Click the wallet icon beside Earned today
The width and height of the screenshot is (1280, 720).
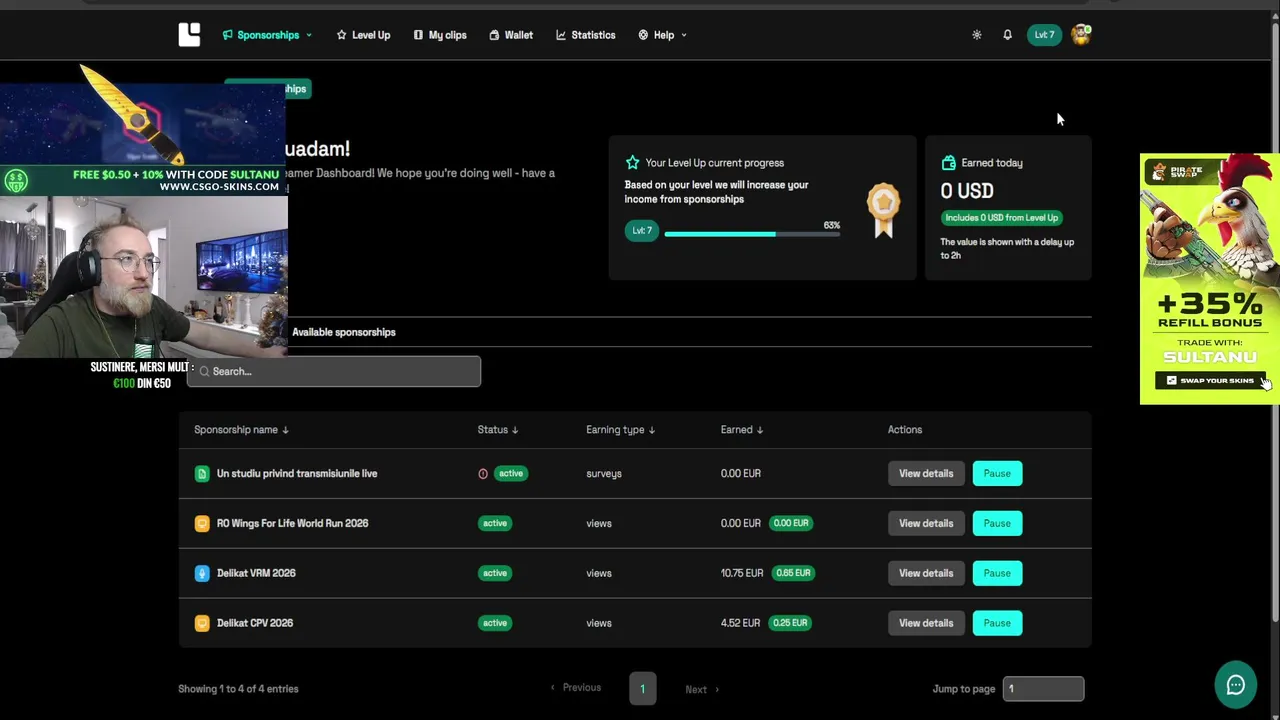[x=948, y=162]
